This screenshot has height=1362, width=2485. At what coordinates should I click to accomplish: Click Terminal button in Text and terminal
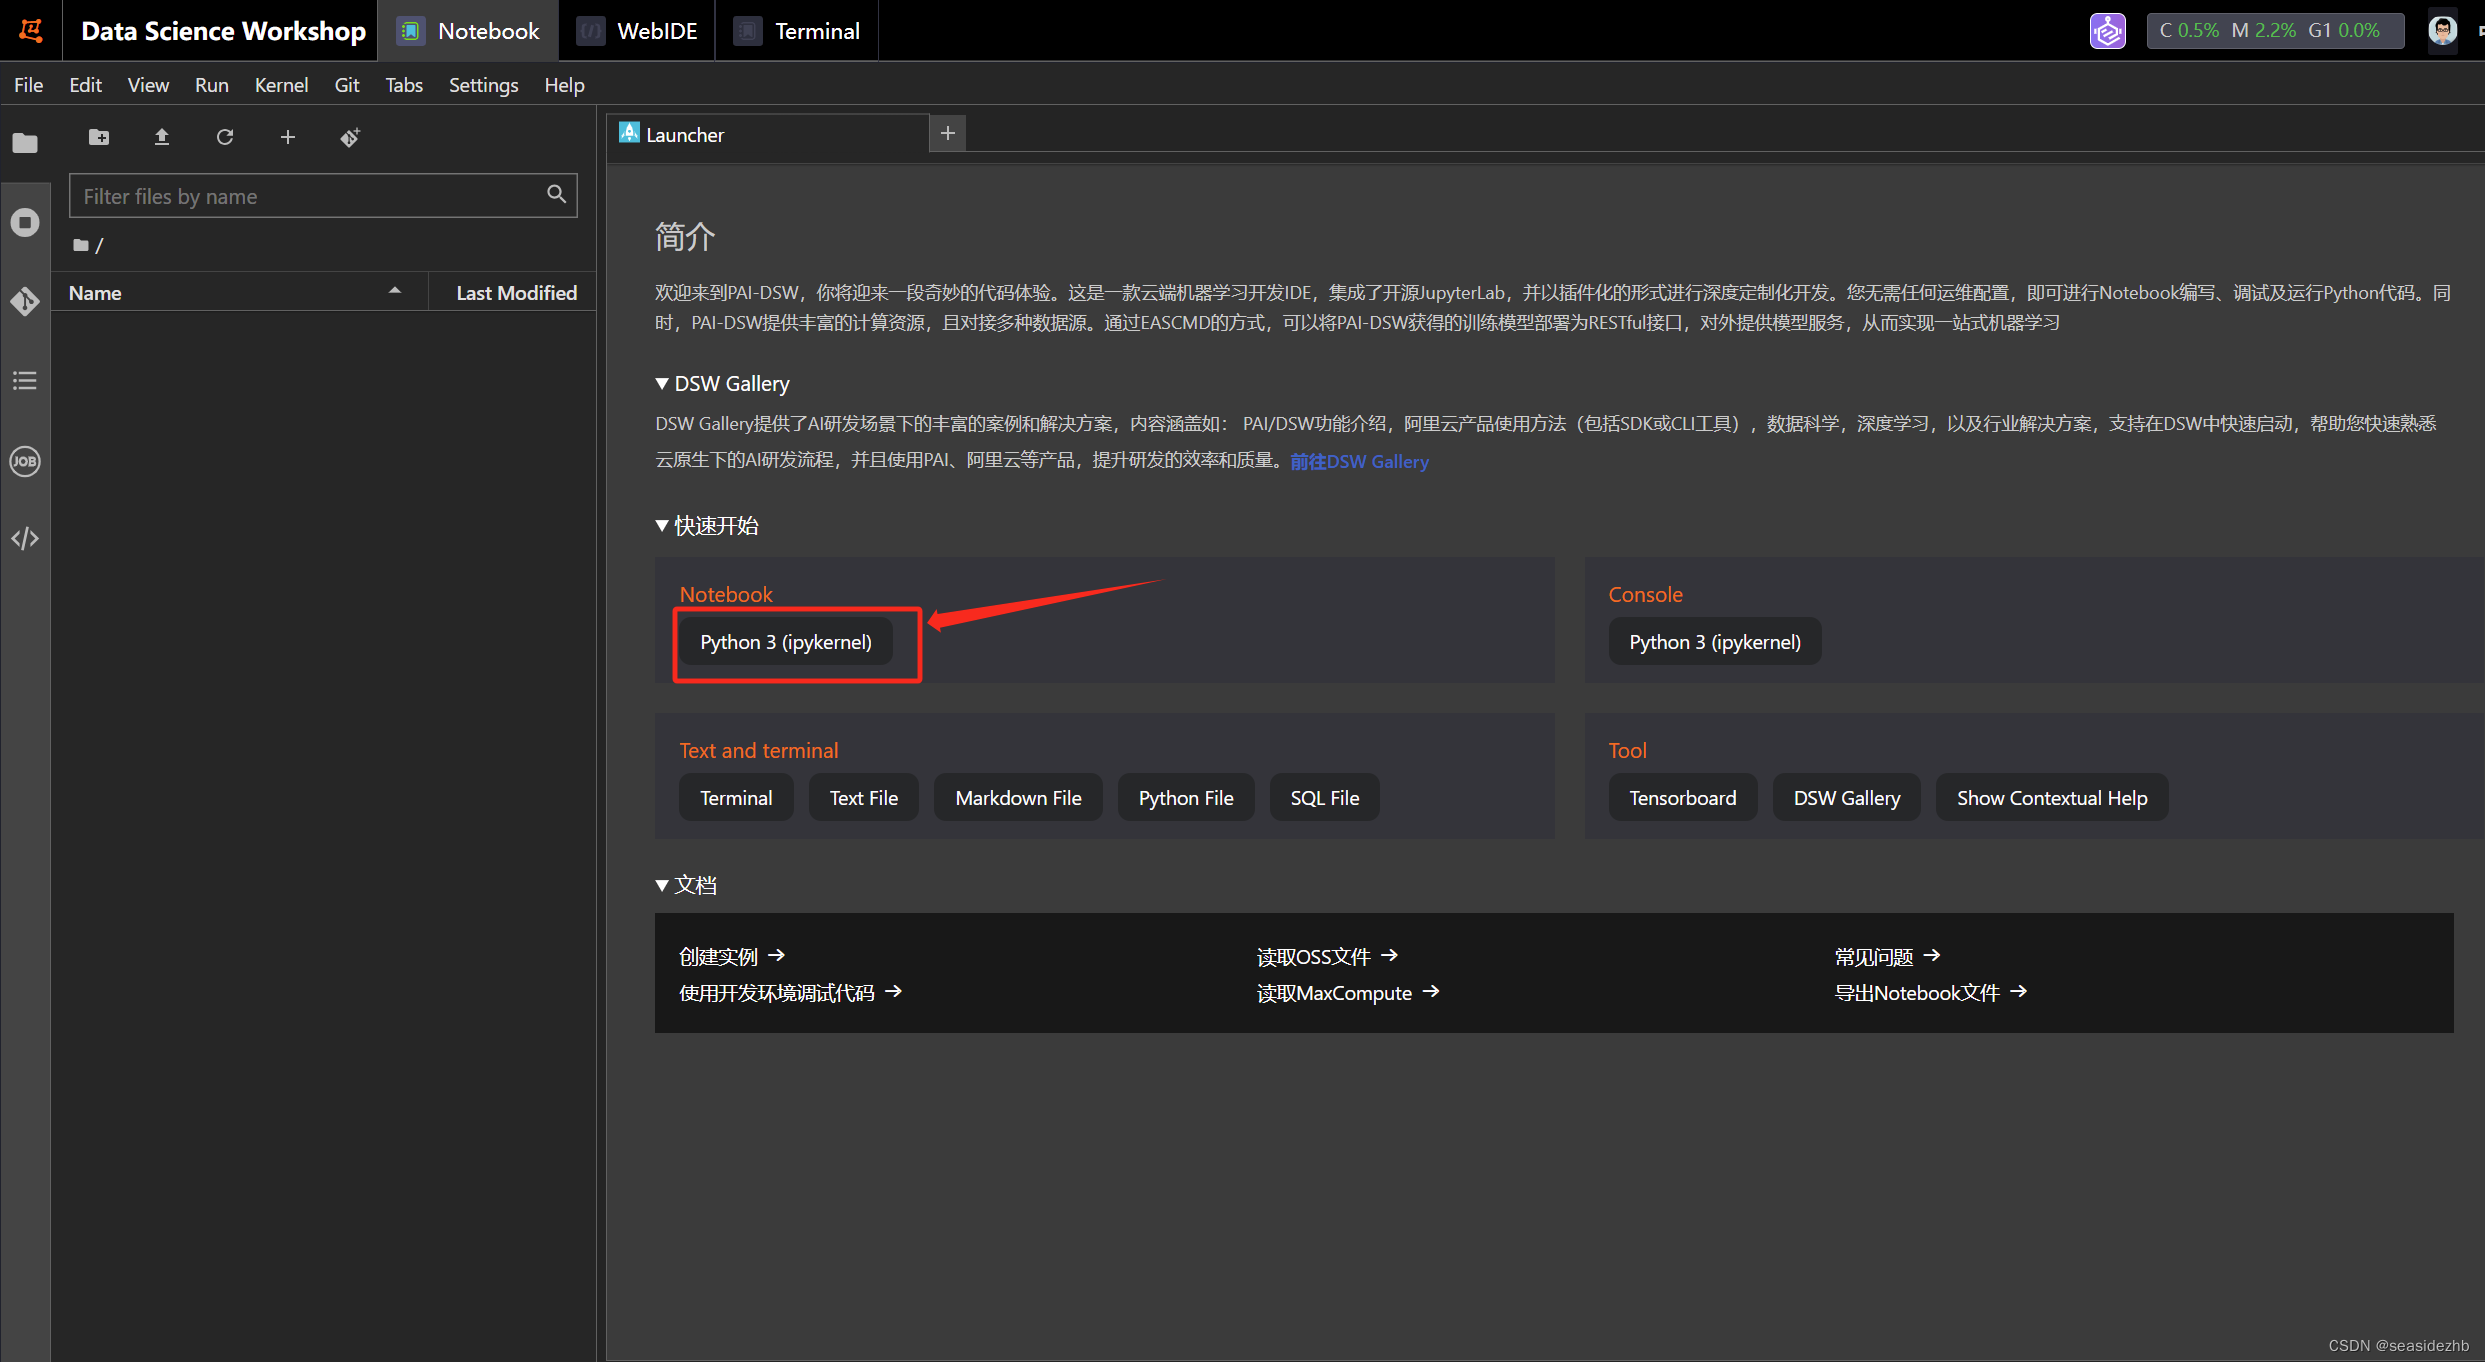pos(736,798)
